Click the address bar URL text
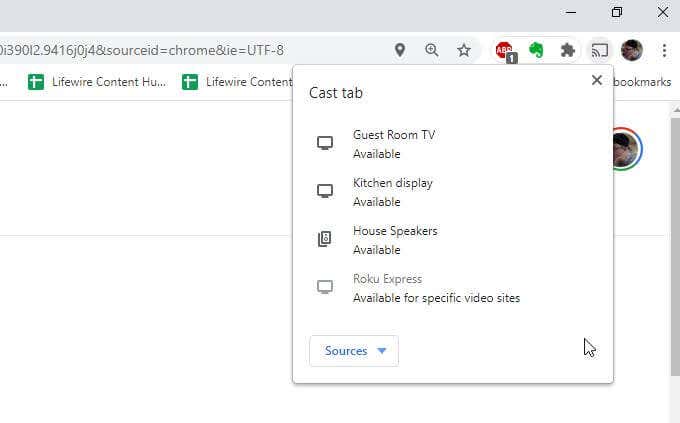Screen dimensions: 680x423 150,50
